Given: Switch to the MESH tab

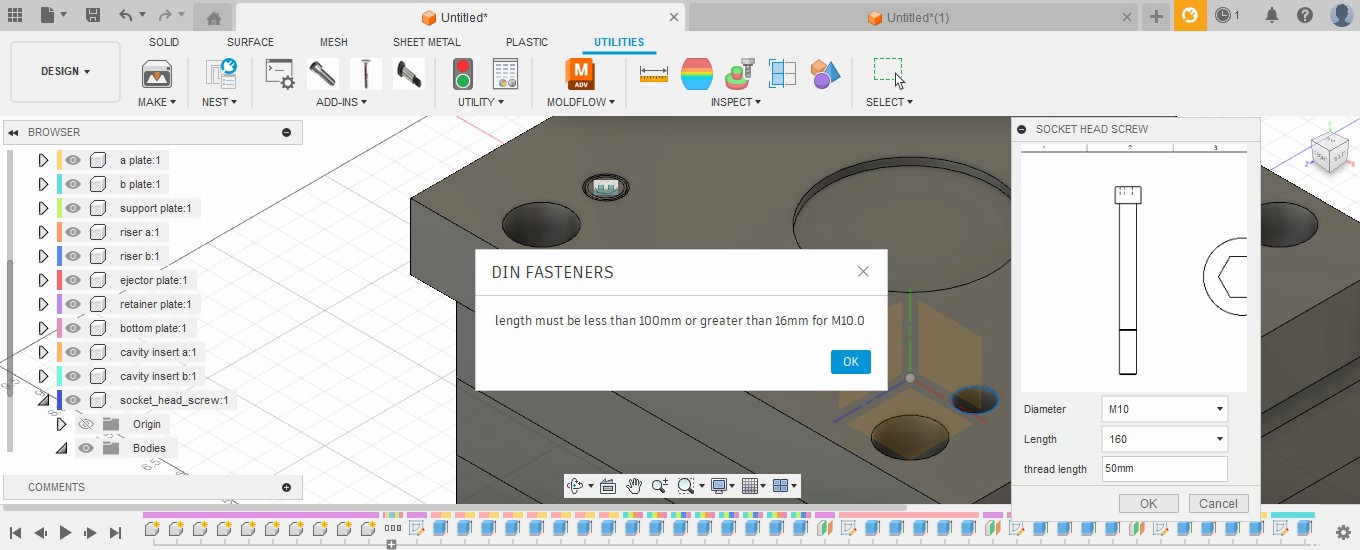Looking at the screenshot, I should point(334,42).
